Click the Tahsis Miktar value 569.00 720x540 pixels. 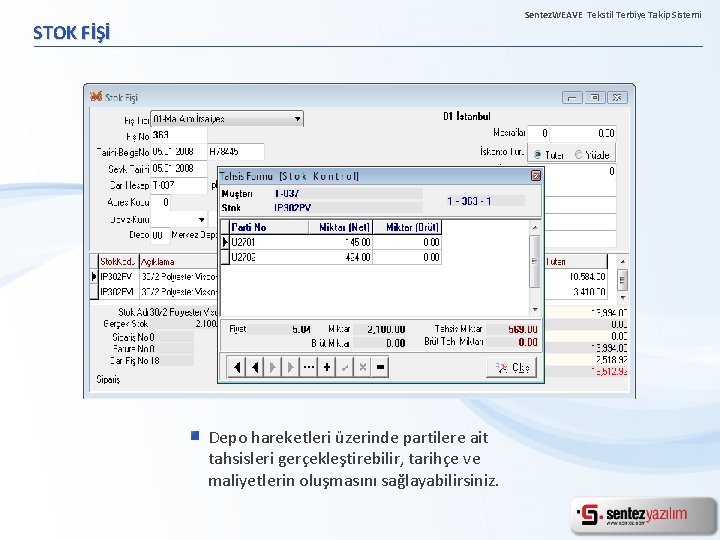tap(512, 329)
